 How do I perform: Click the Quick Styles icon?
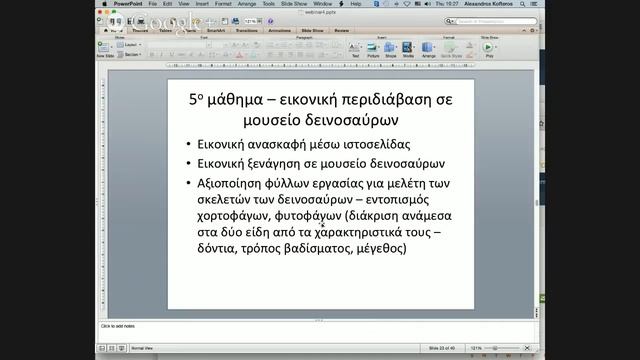pyautogui.click(x=450, y=47)
